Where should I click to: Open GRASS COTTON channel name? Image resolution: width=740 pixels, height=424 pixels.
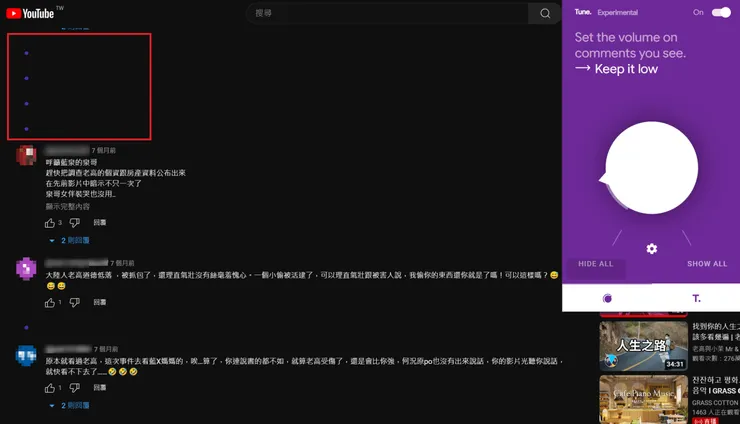(715, 403)
